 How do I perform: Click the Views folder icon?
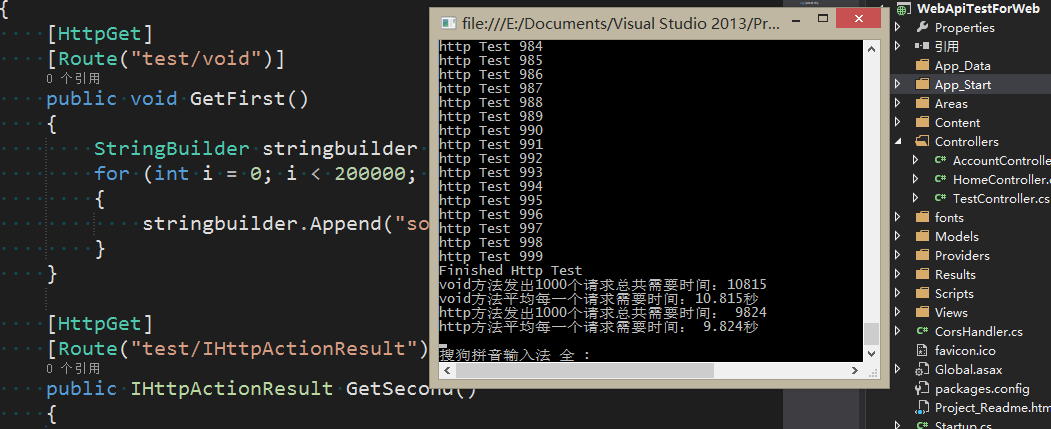pos(922,312)
